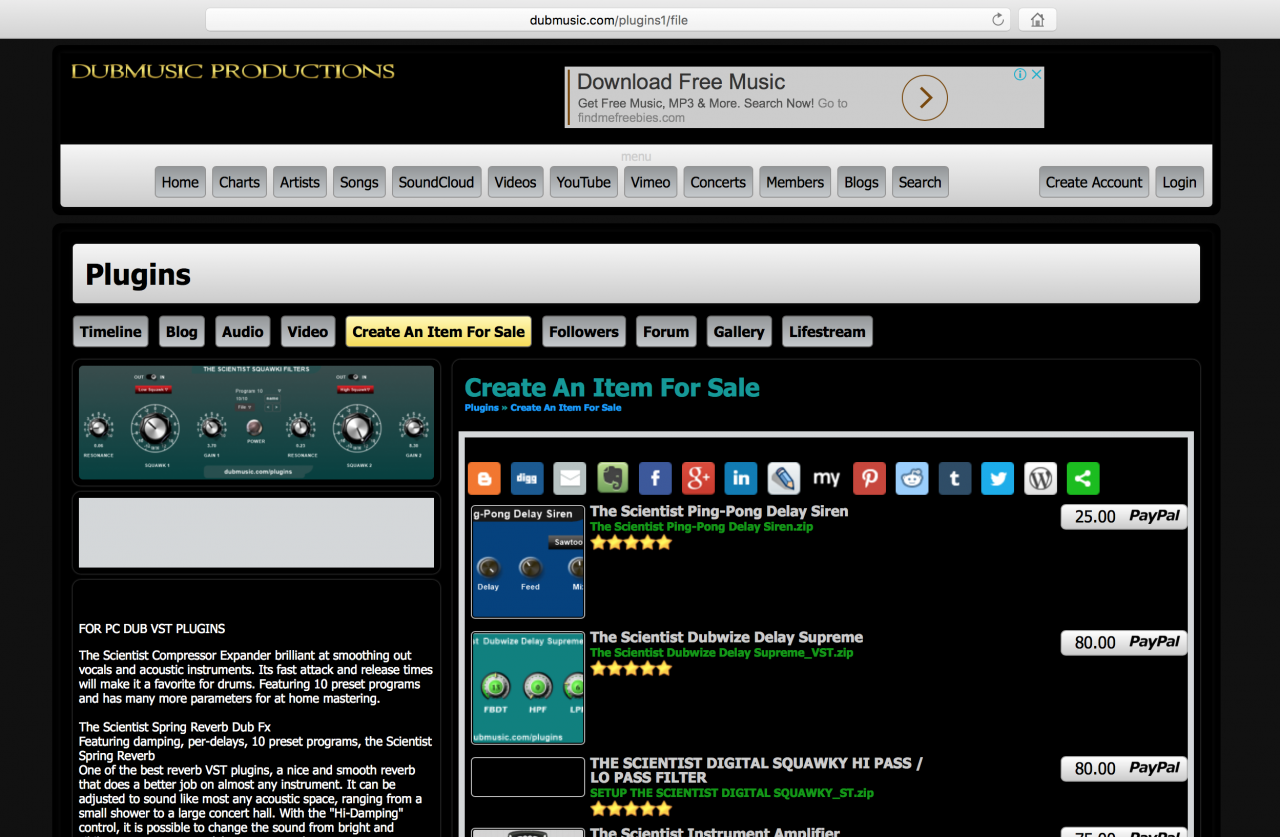Rate the Dubwize Delay Supreme with stars

631,669
